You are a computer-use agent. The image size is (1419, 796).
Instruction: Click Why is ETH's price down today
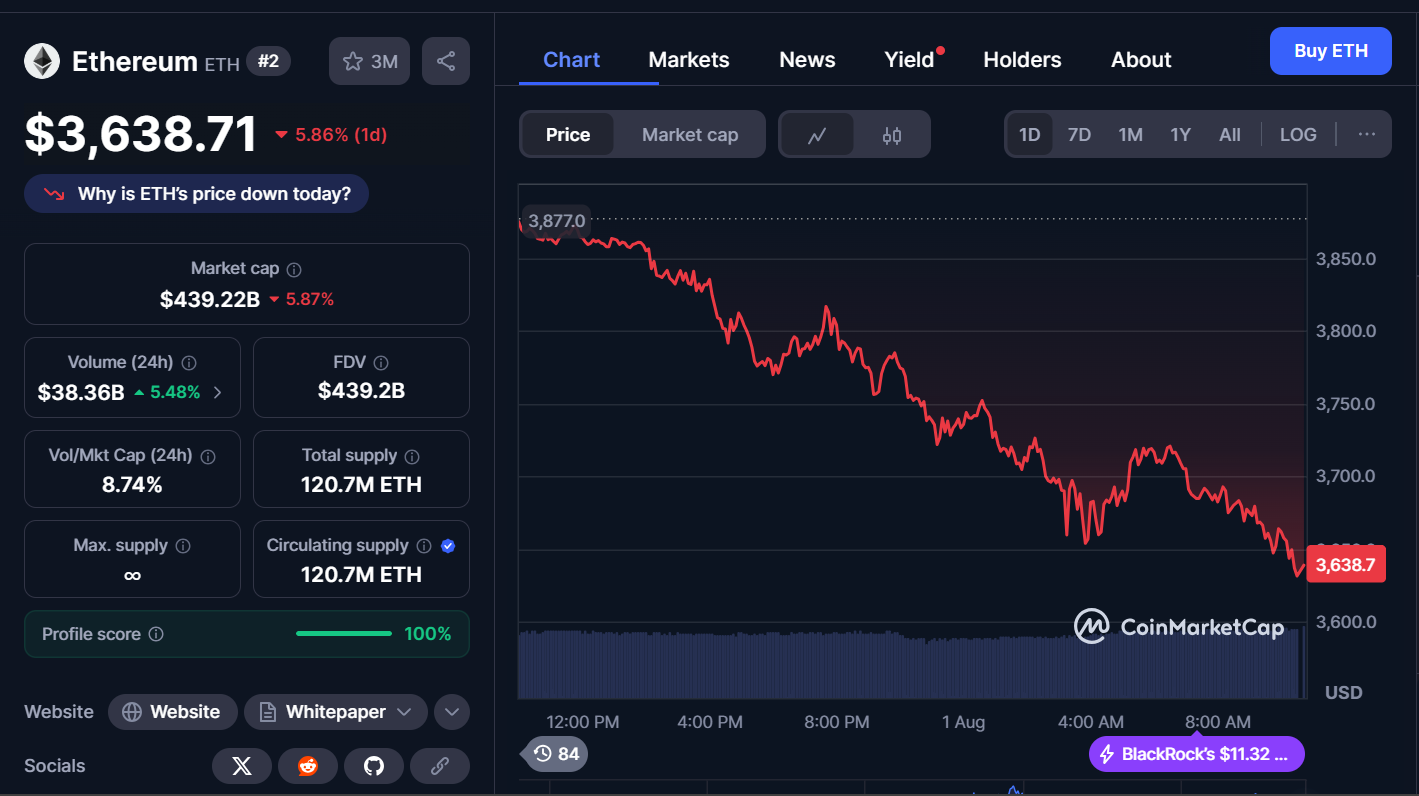click(x=196, y=194)
